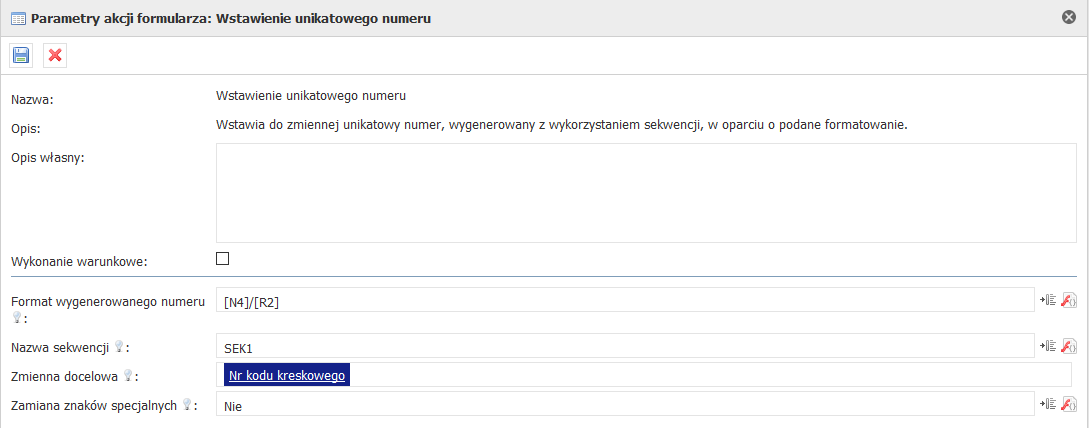The height and width of the screenshot is (428, 1089).
Task: Focus the Opis własny text area
Action: click(646, 193)
